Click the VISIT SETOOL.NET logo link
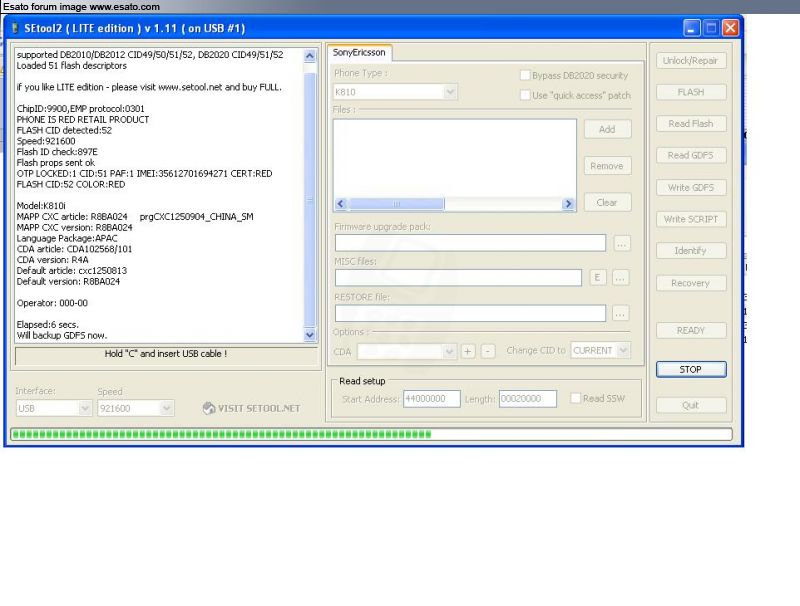Screen dimensions: 800x606 (x=252, y=408)
